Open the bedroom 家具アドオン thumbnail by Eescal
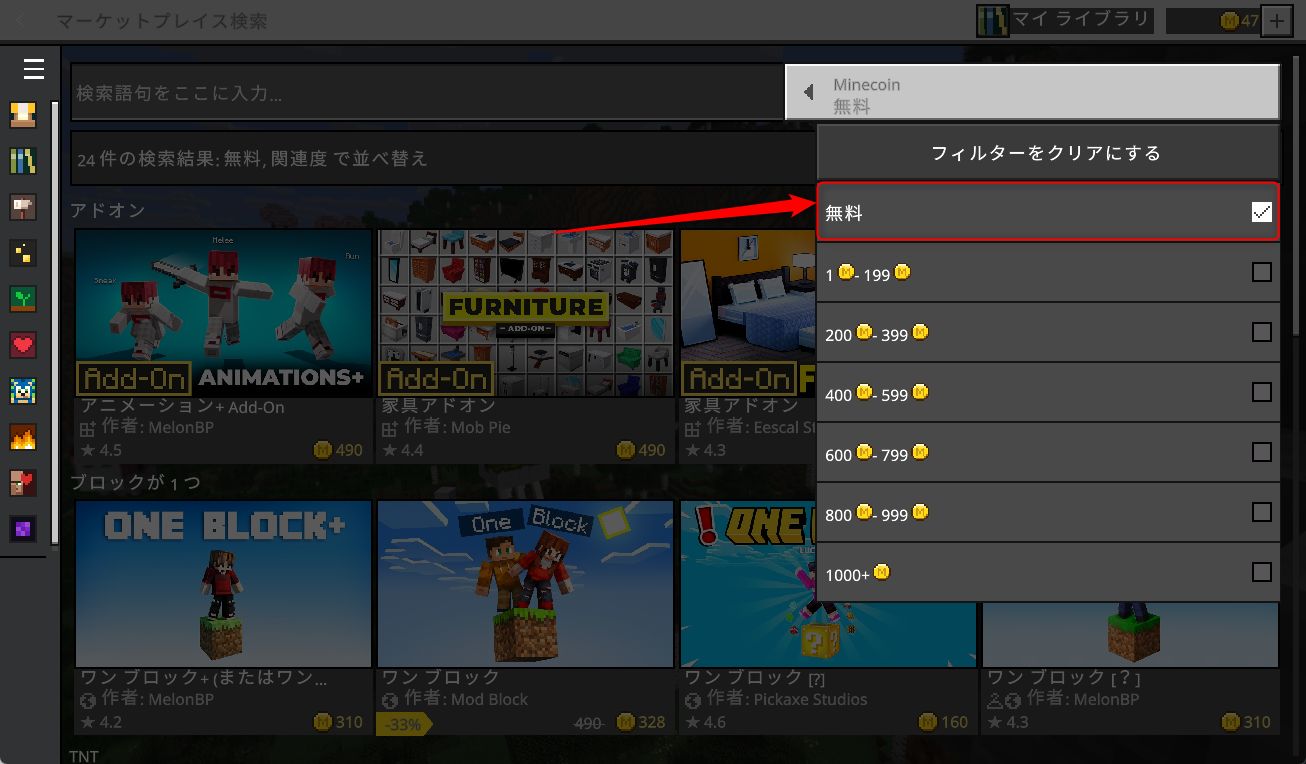 [x=748, y=313]
